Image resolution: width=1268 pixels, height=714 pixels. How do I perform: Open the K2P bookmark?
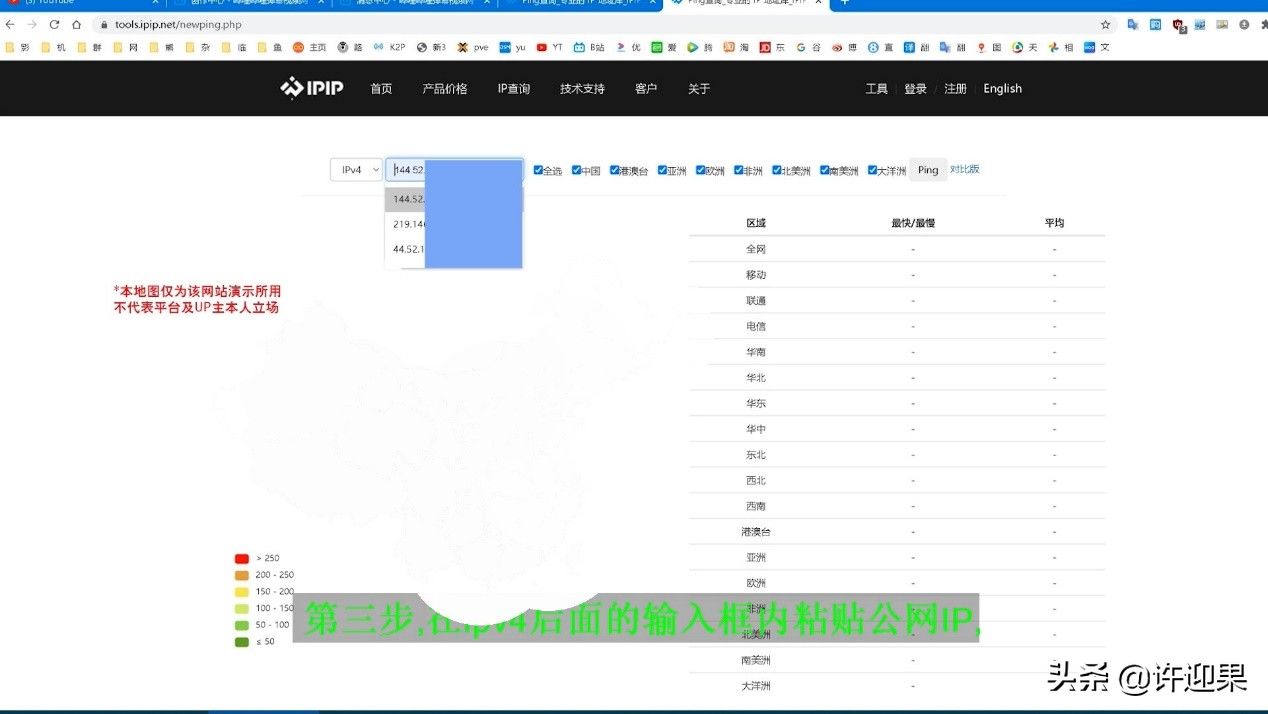tap(389, 47)
